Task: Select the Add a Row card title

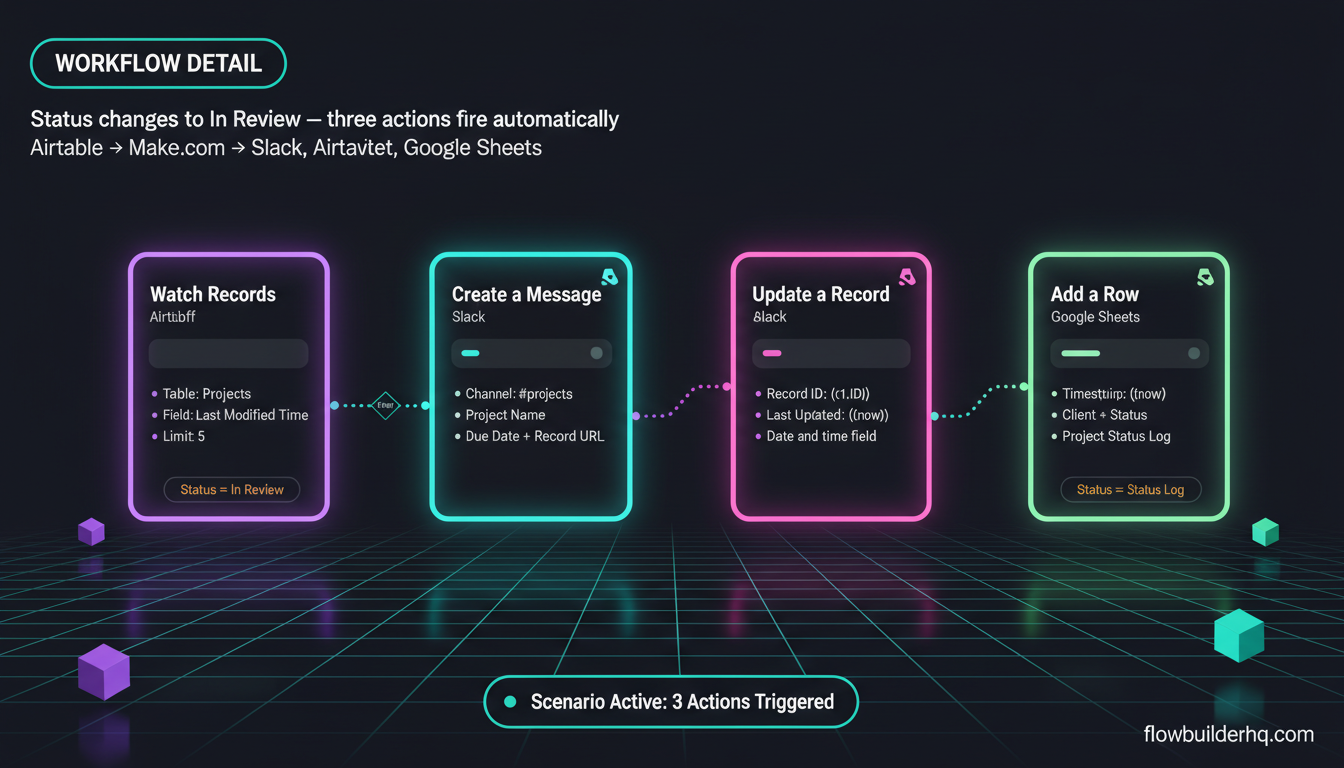Action: click(1095, 294)
